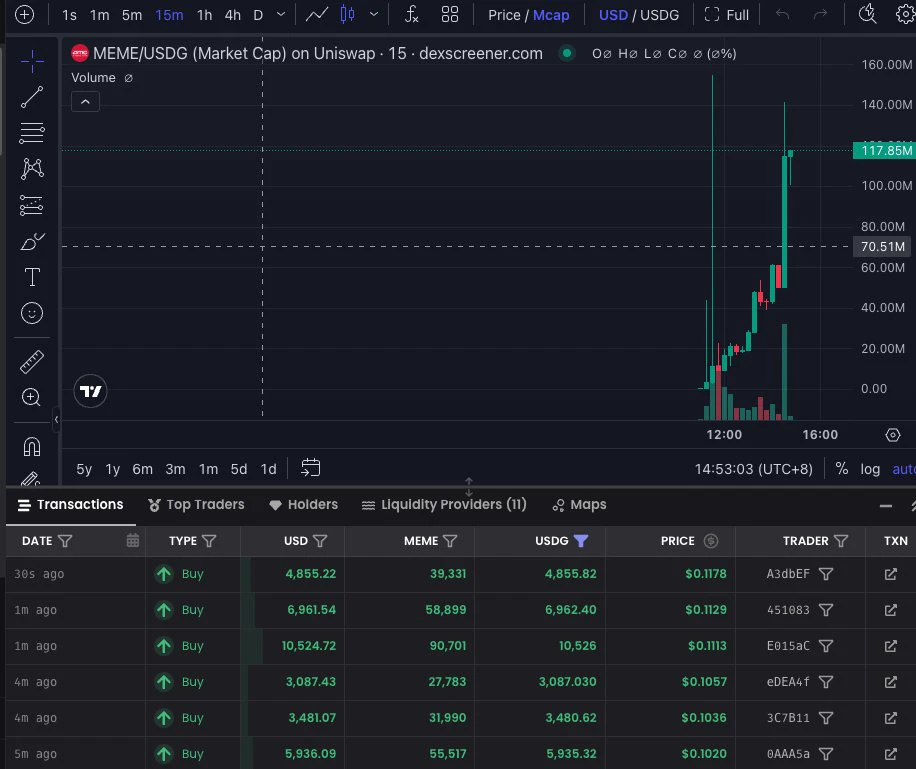Minimize the transactions panel with dash button
Viewport: 916px width, 769px height.
pos(886,506)
